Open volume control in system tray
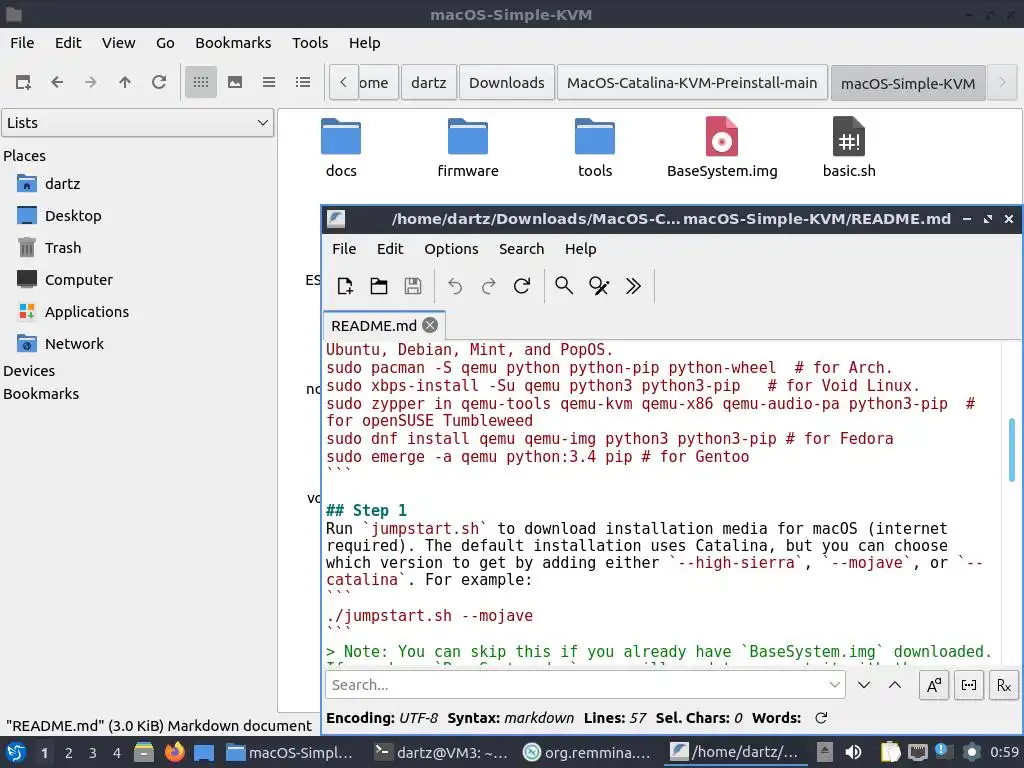This screenshot has height=768, width=1024. [853, 752]
